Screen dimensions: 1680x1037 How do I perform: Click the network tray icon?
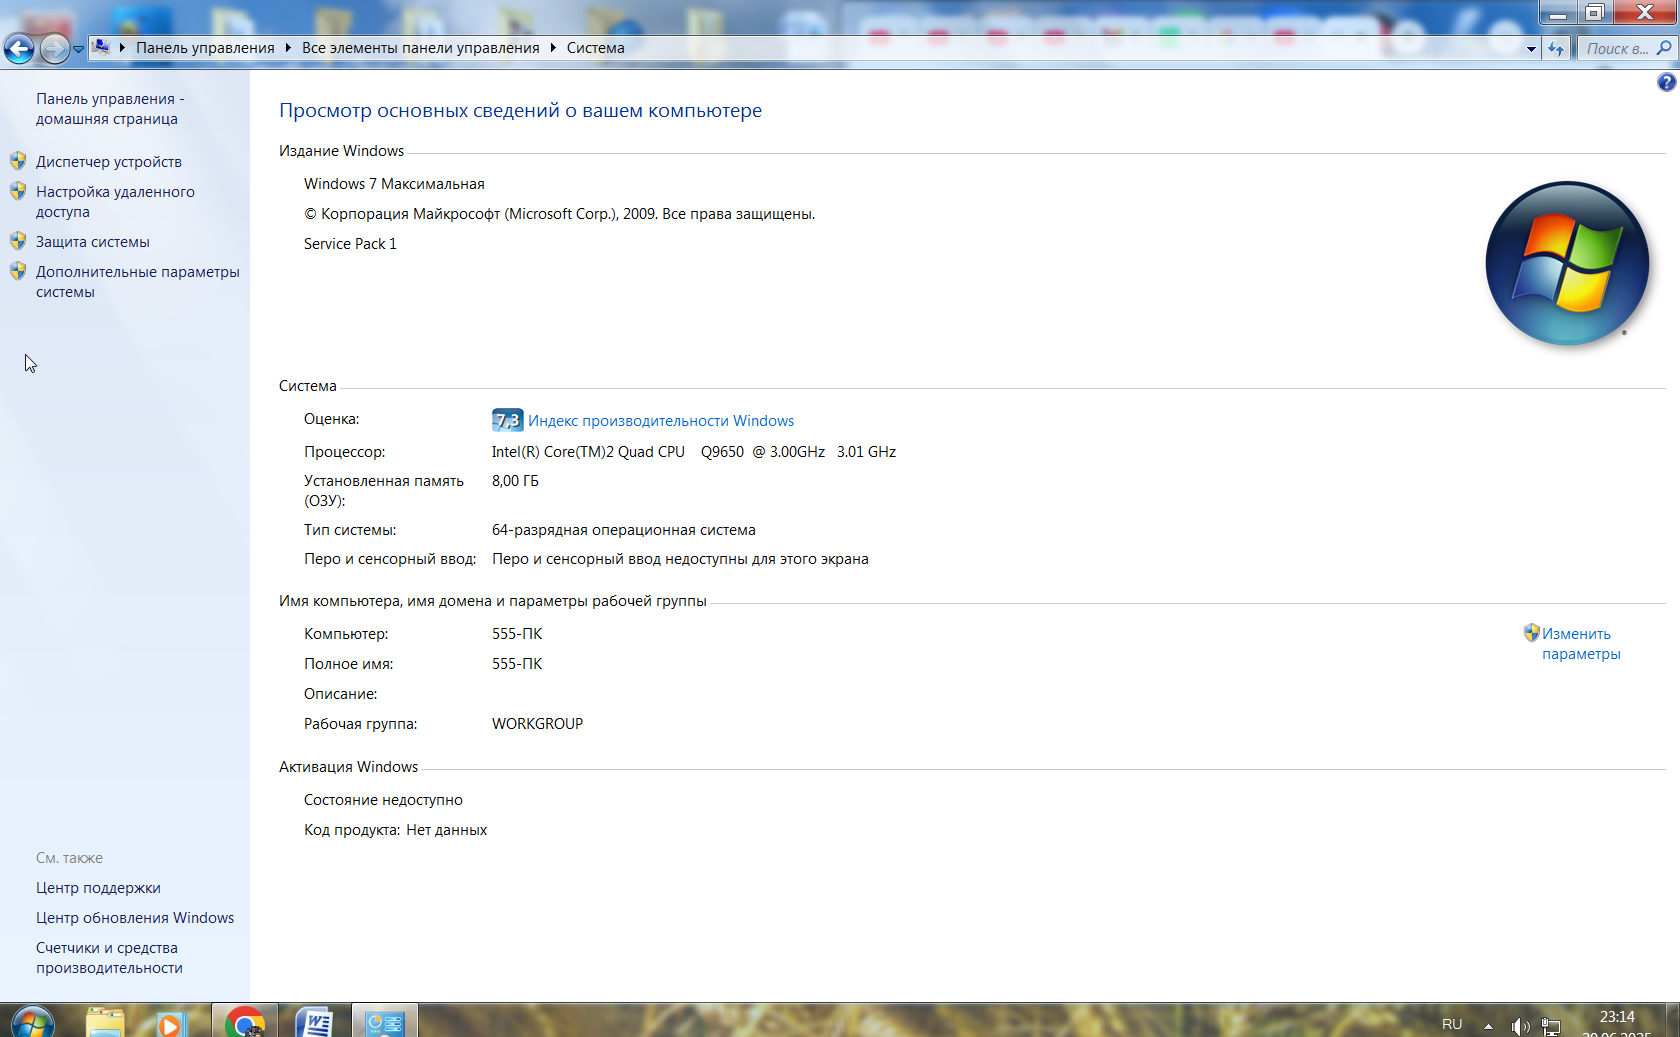click(x=1551, y=1026)
